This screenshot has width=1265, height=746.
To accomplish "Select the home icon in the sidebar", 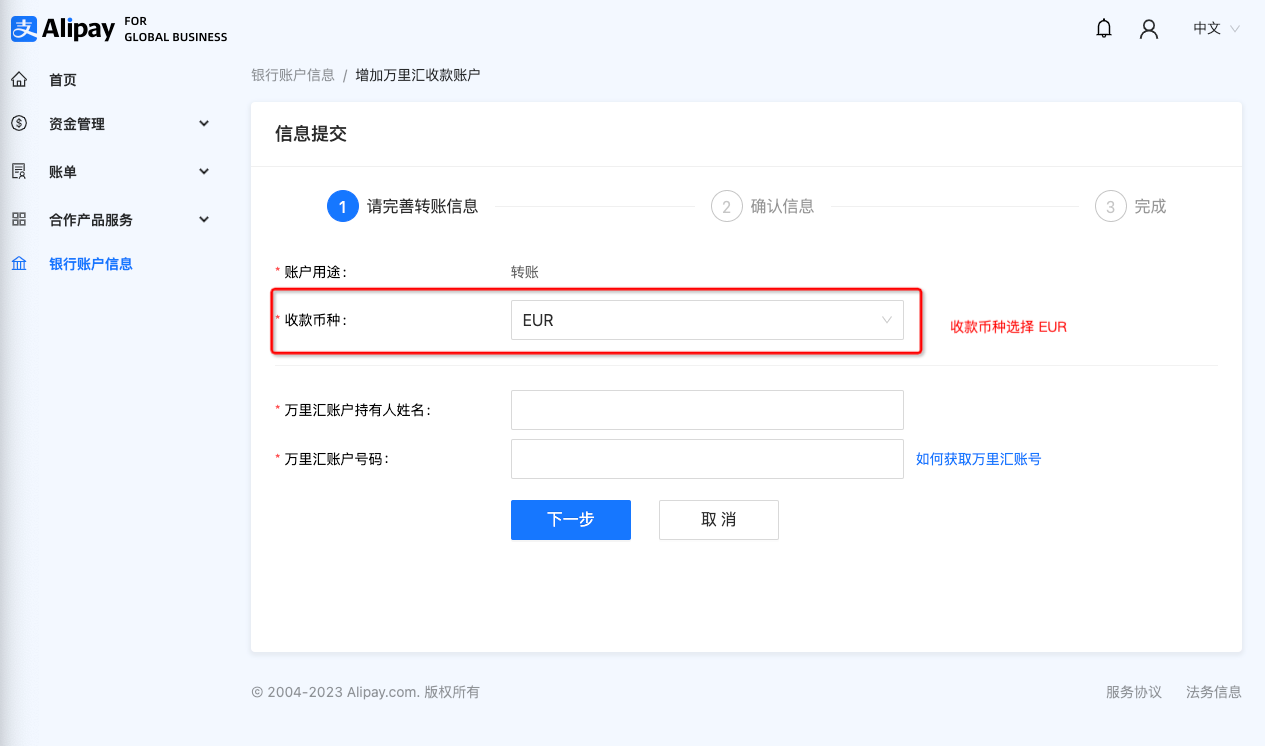I will (18, 79).
